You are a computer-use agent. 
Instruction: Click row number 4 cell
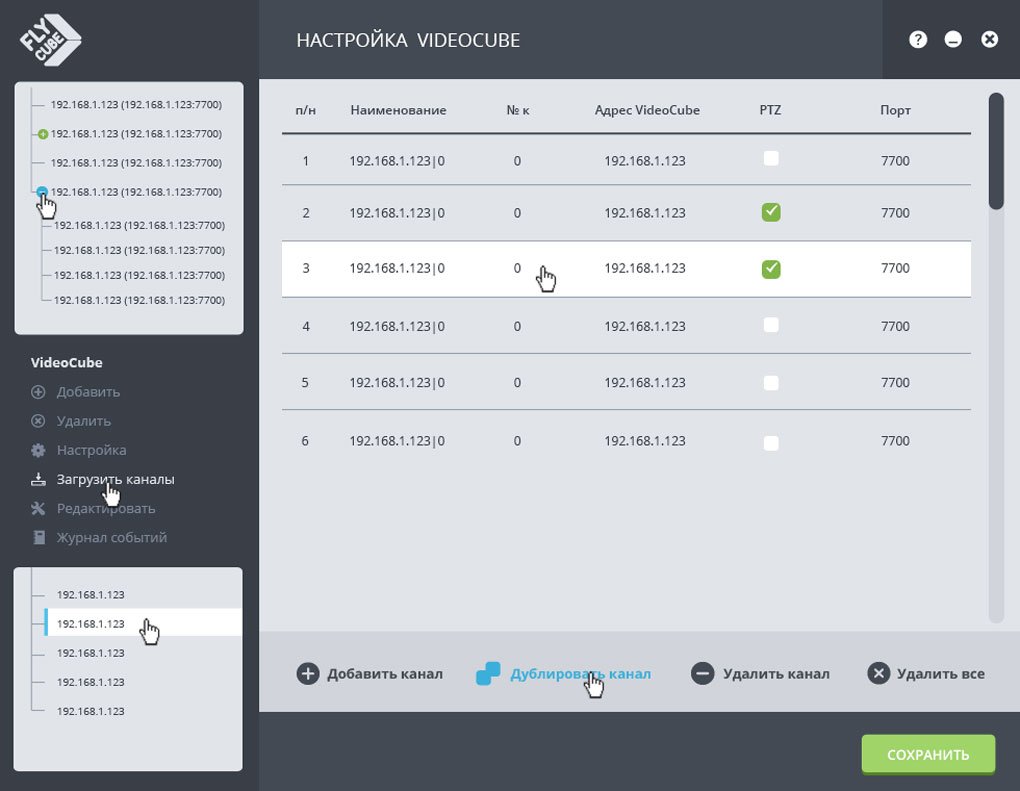pyautogui.click(x=306, y=326)
